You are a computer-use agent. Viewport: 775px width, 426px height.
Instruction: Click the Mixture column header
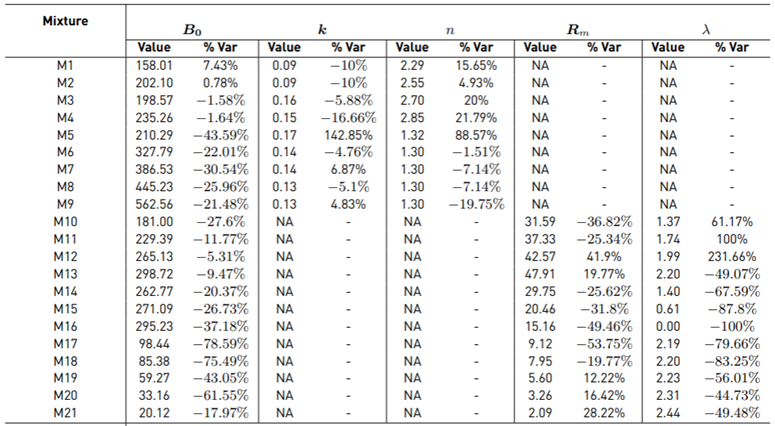pos(60,21)
